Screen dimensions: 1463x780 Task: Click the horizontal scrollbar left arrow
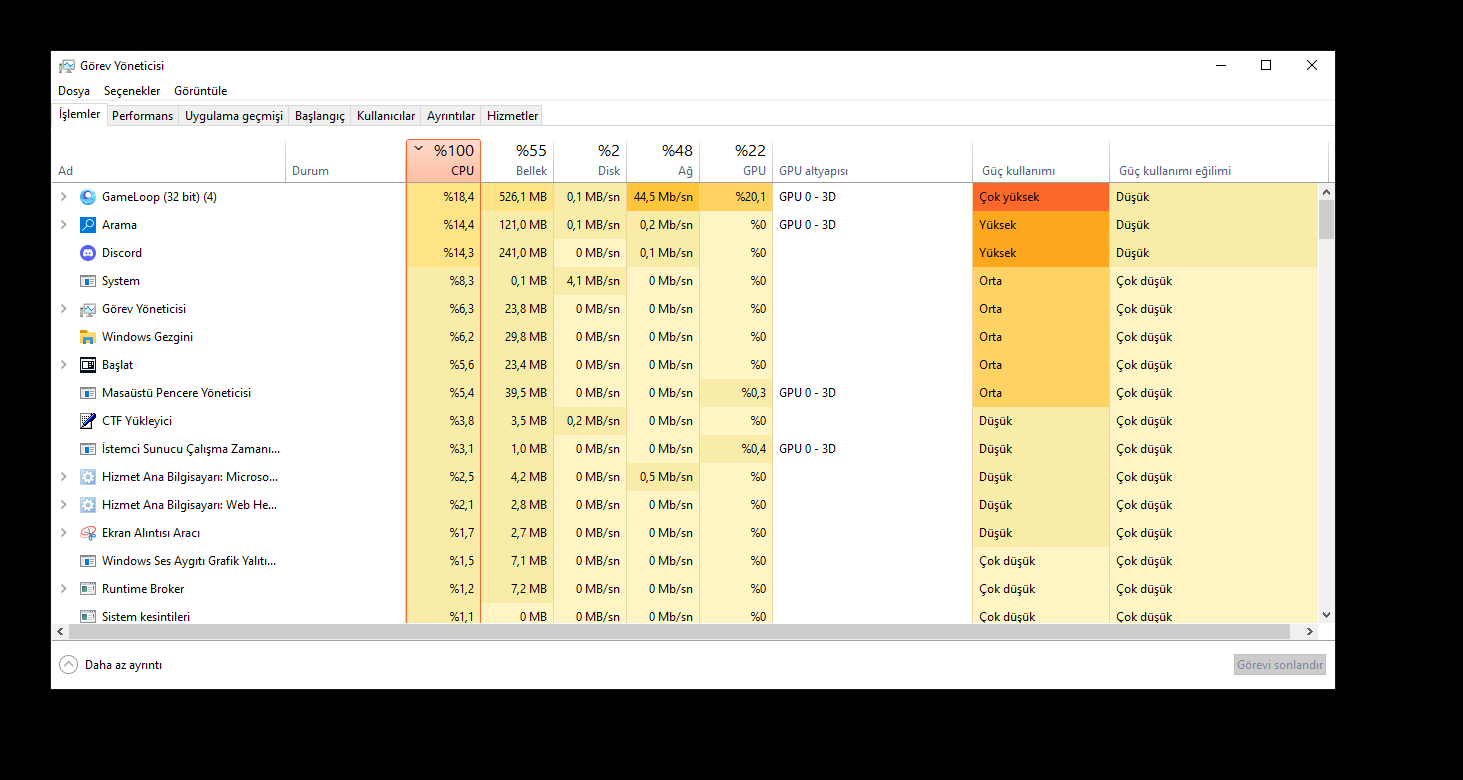60,632
